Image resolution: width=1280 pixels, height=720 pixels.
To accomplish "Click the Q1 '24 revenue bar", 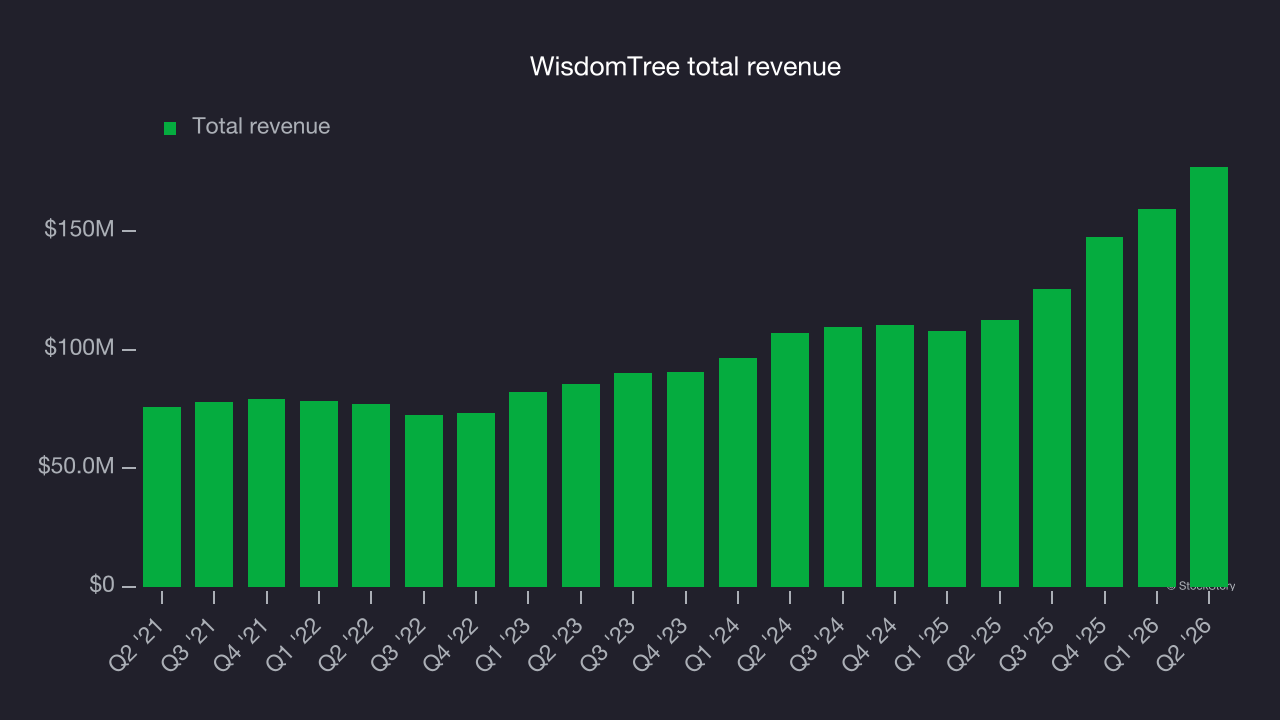I will pos(738,472).
